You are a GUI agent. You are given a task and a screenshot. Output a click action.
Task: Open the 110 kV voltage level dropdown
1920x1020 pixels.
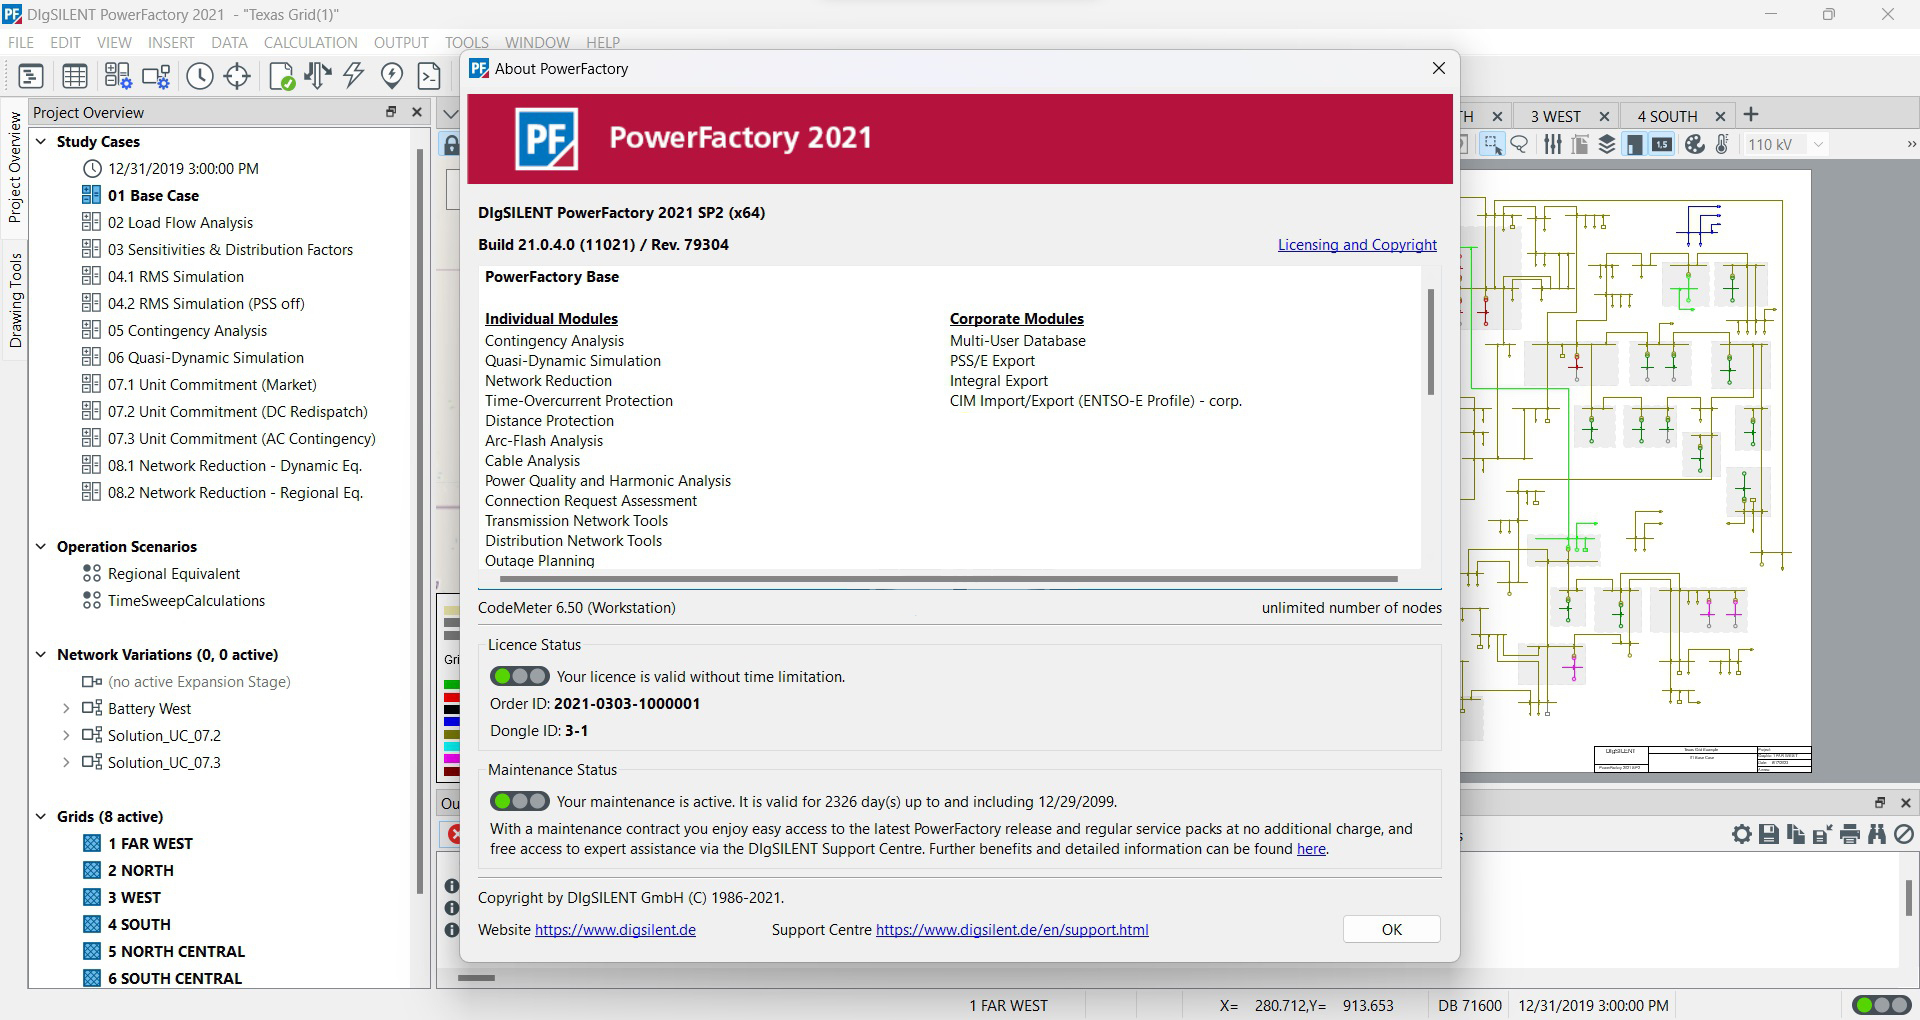point(1818,145)
